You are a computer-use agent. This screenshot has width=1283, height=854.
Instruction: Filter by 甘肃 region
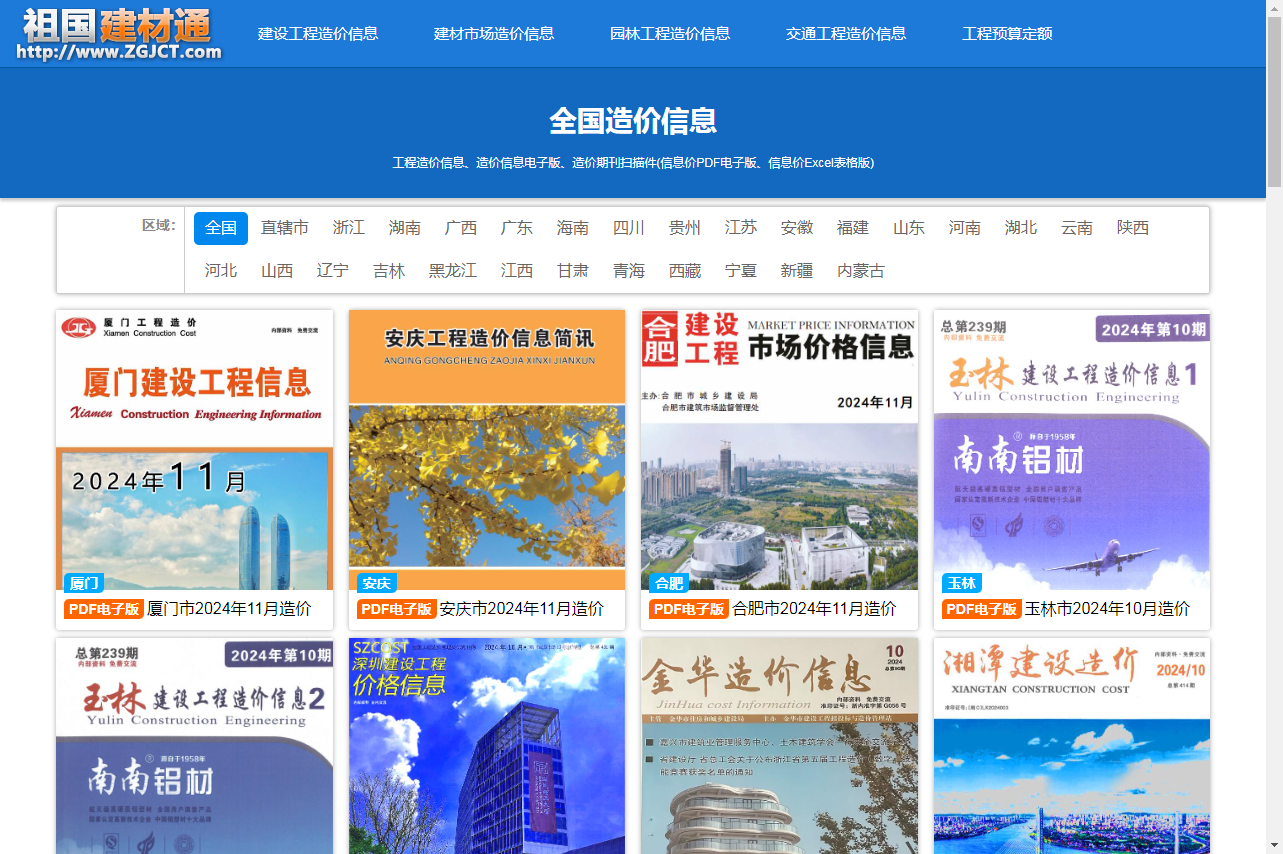pos(573,271)
